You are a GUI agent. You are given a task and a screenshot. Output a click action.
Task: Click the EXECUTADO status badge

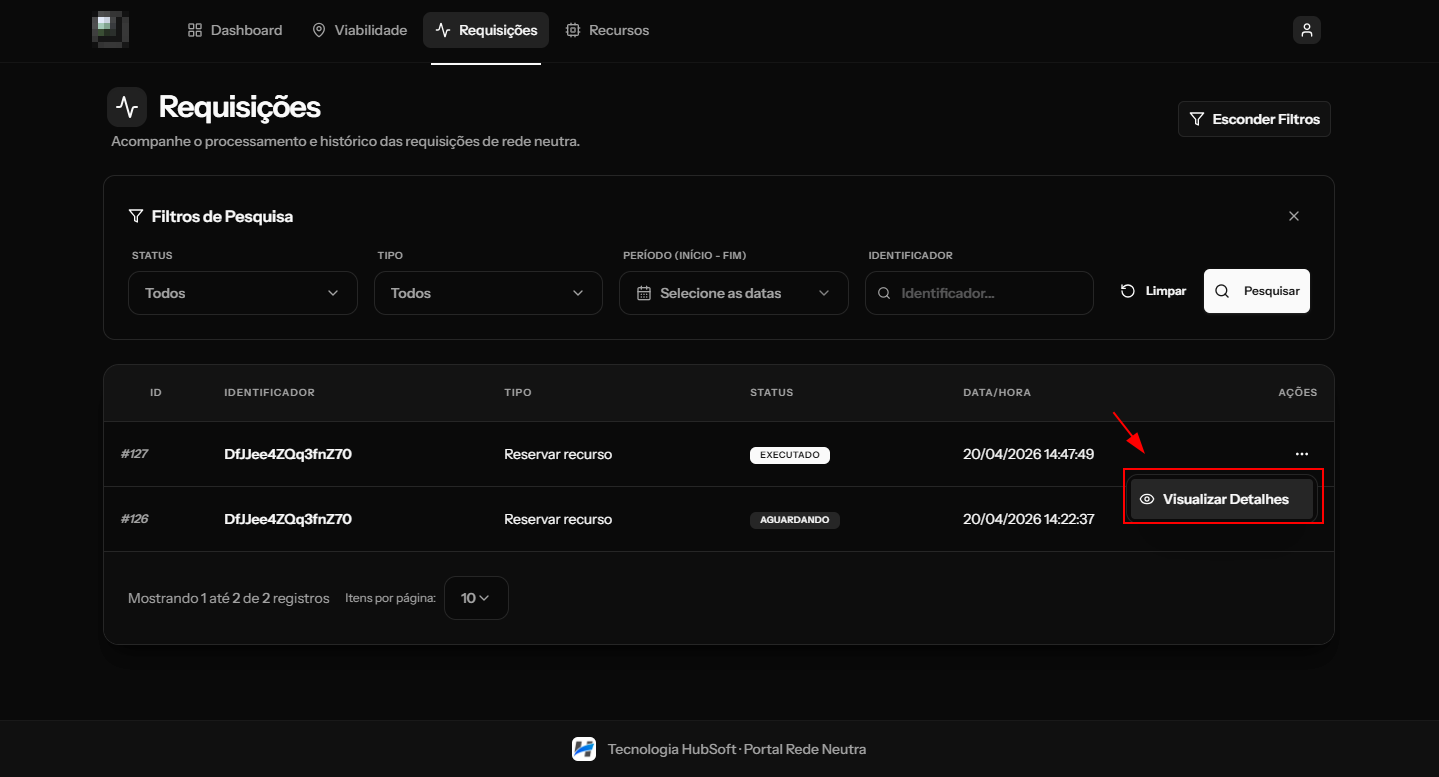pos(790,455)
